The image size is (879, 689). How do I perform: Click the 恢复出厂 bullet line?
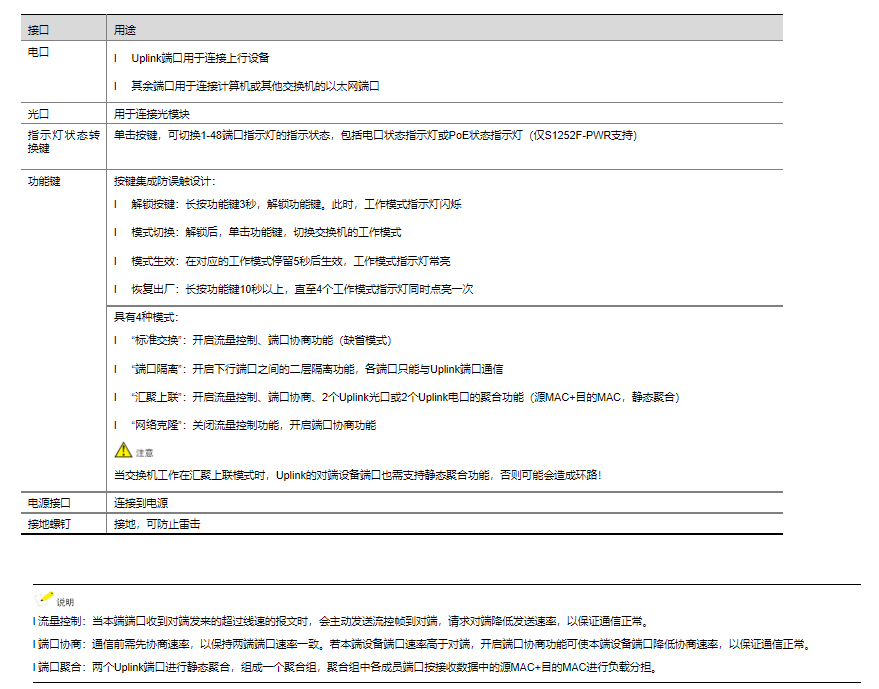tap(302, 289)
